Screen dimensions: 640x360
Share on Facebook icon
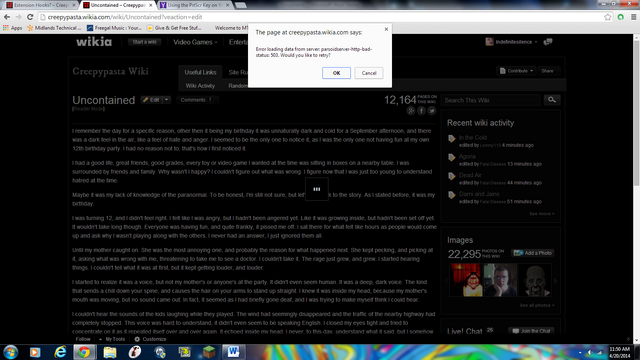[422, 111]
